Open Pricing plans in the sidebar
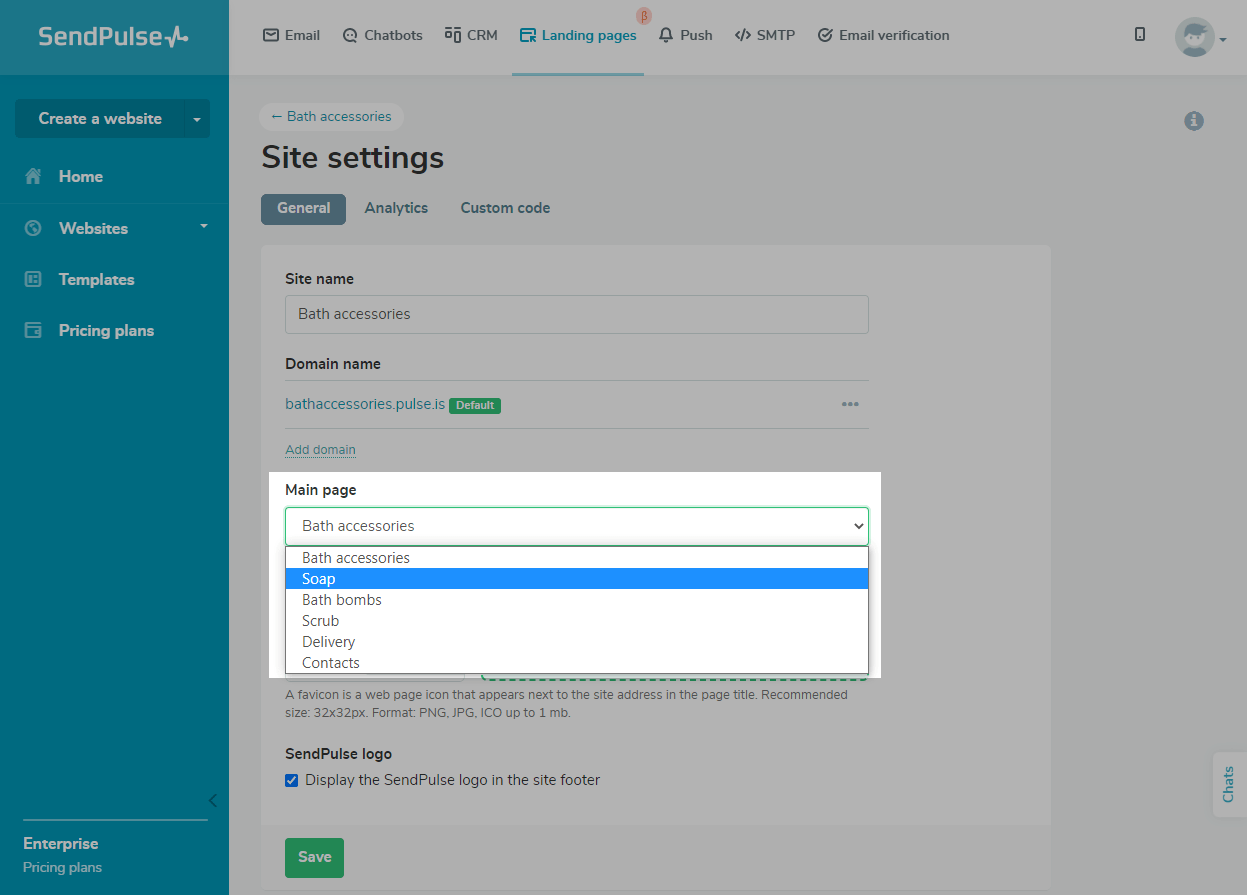 coord(106,330)
